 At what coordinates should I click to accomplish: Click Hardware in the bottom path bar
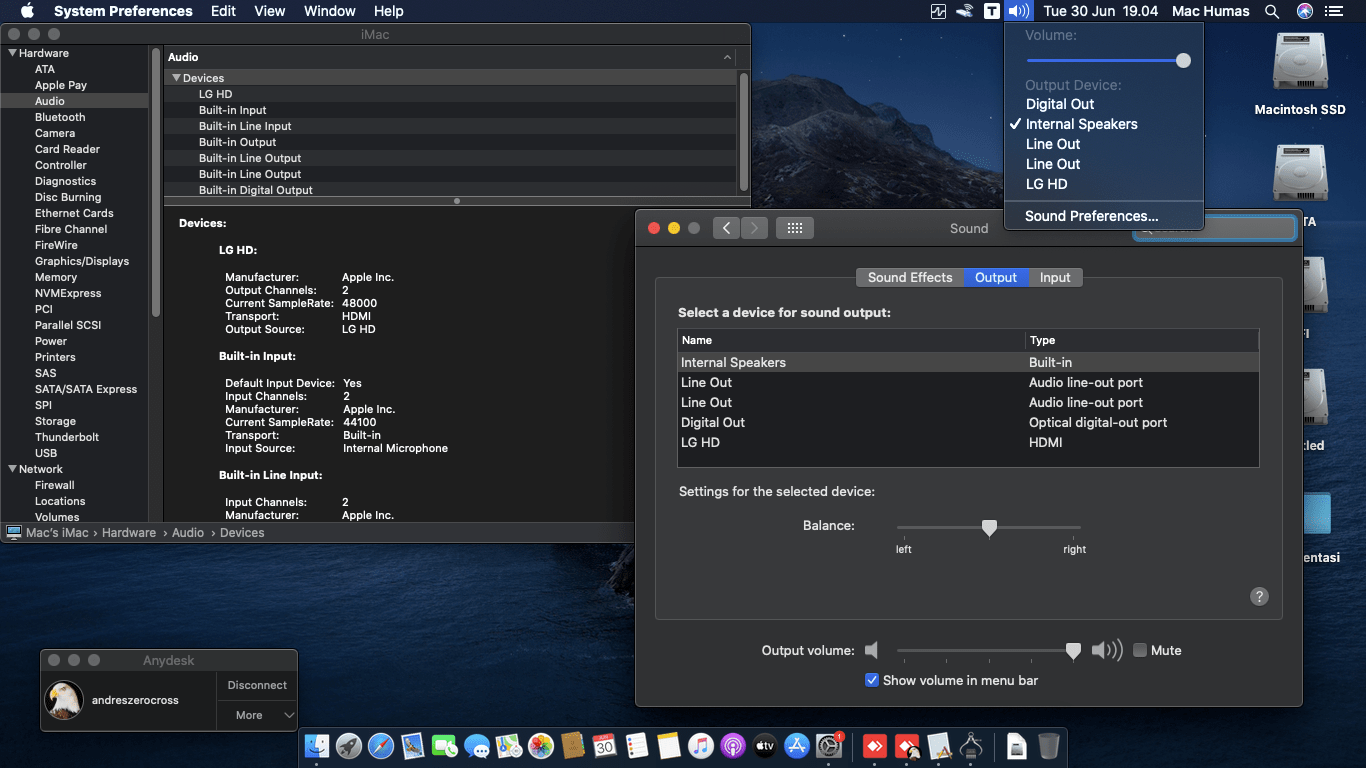click(129, 533)
